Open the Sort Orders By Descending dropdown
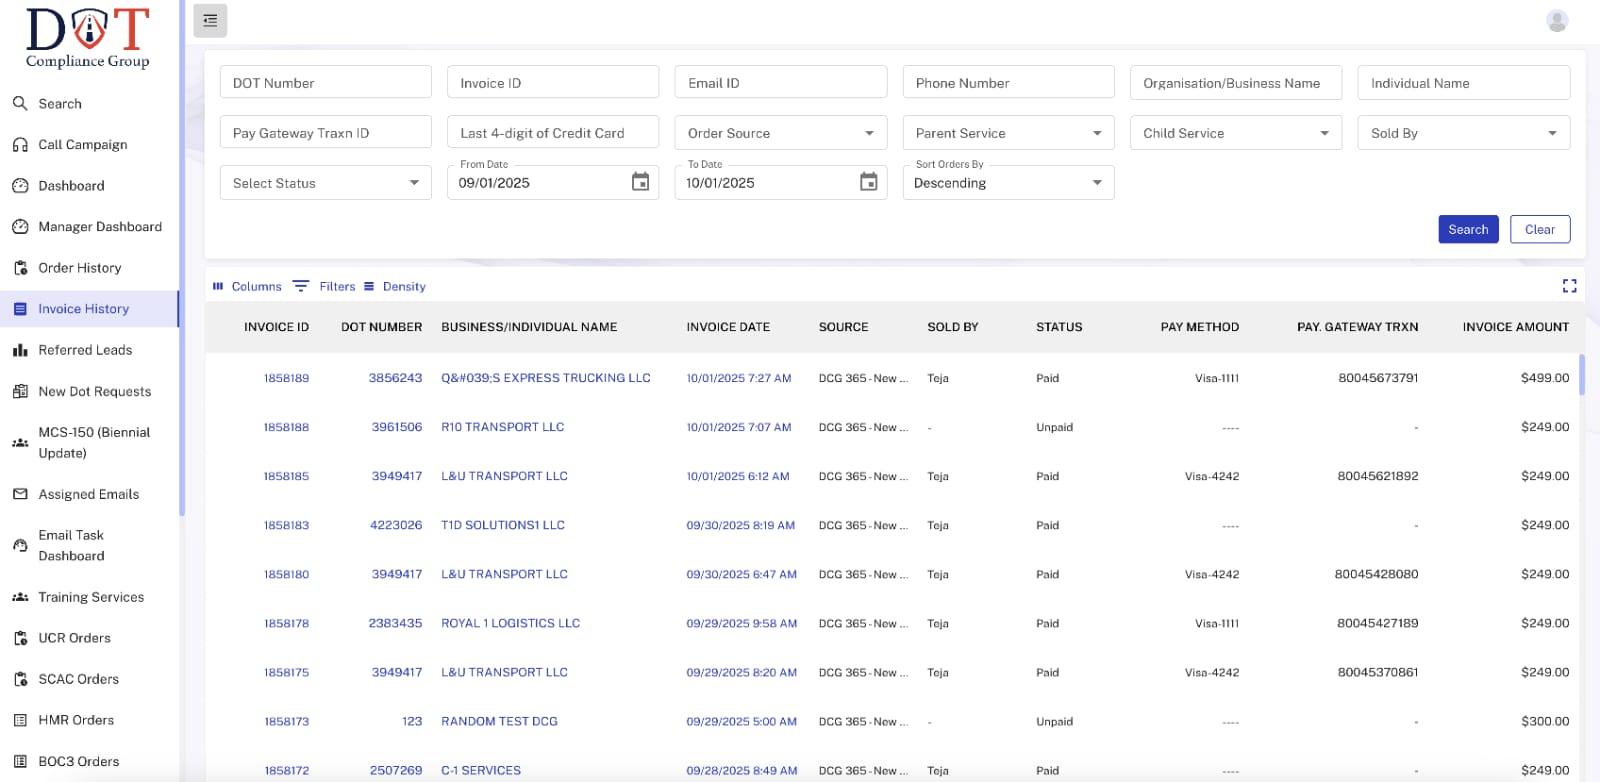The height and width of the screenshot is (782, 1600). (1008, 183)
